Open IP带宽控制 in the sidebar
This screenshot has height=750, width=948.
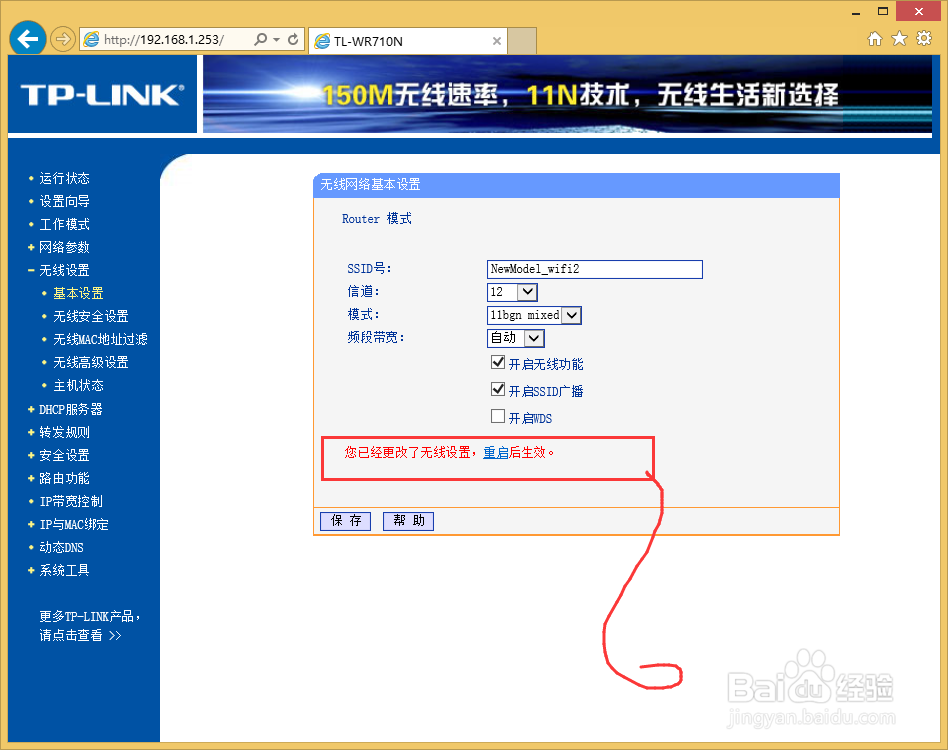[71, 501]
